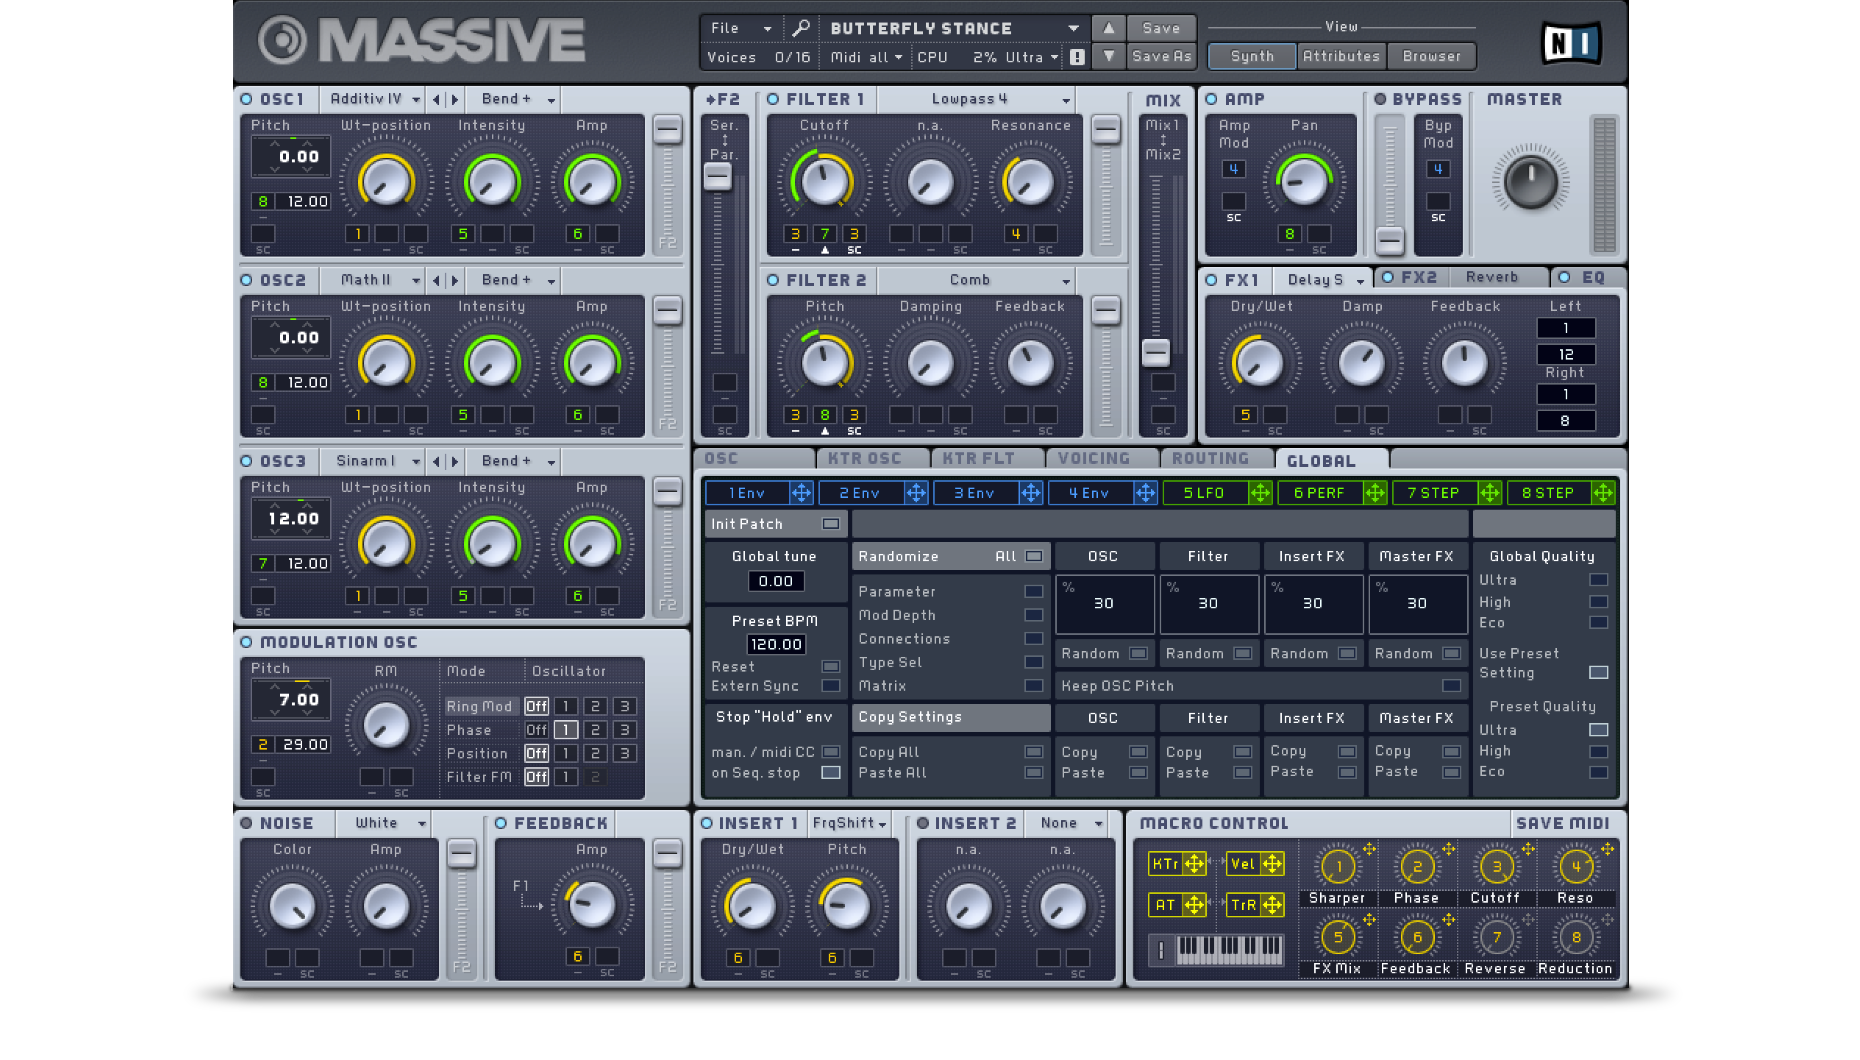Click the Vel macro crosshair icon
The width and height of the screenshot is (1860, 1060).
[x=1272, y=864]
